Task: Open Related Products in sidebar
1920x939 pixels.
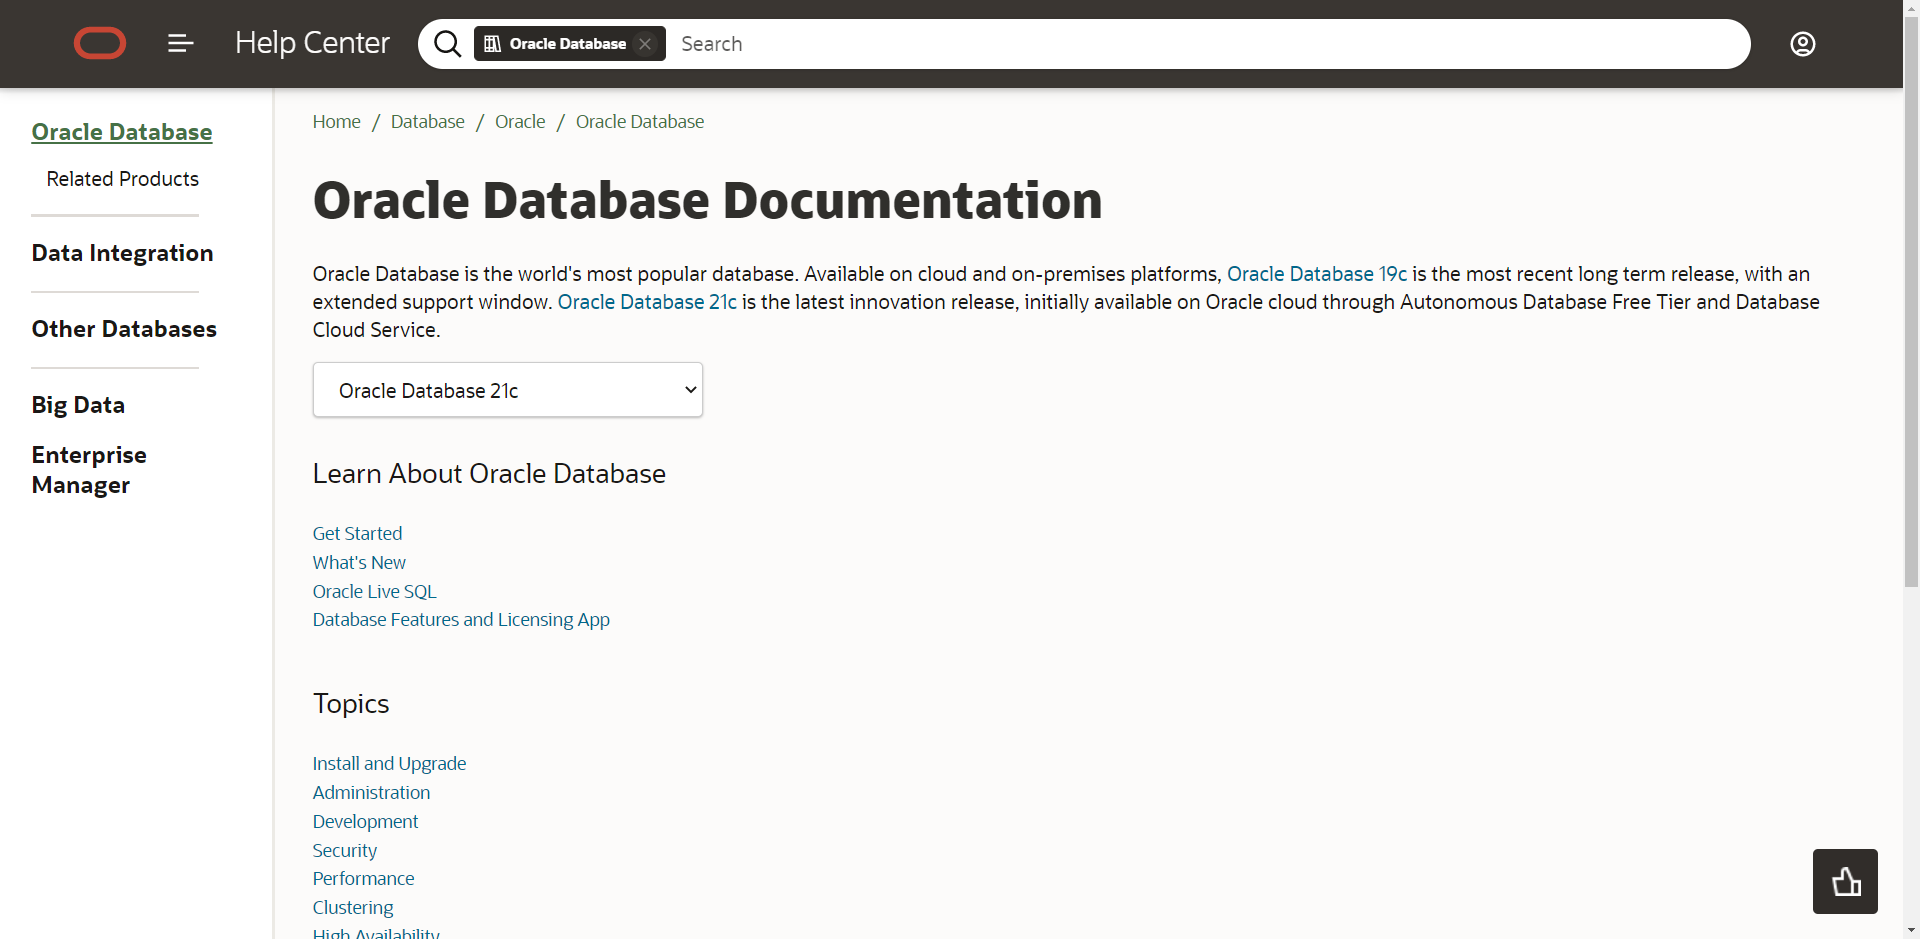Action: [123, 179]
